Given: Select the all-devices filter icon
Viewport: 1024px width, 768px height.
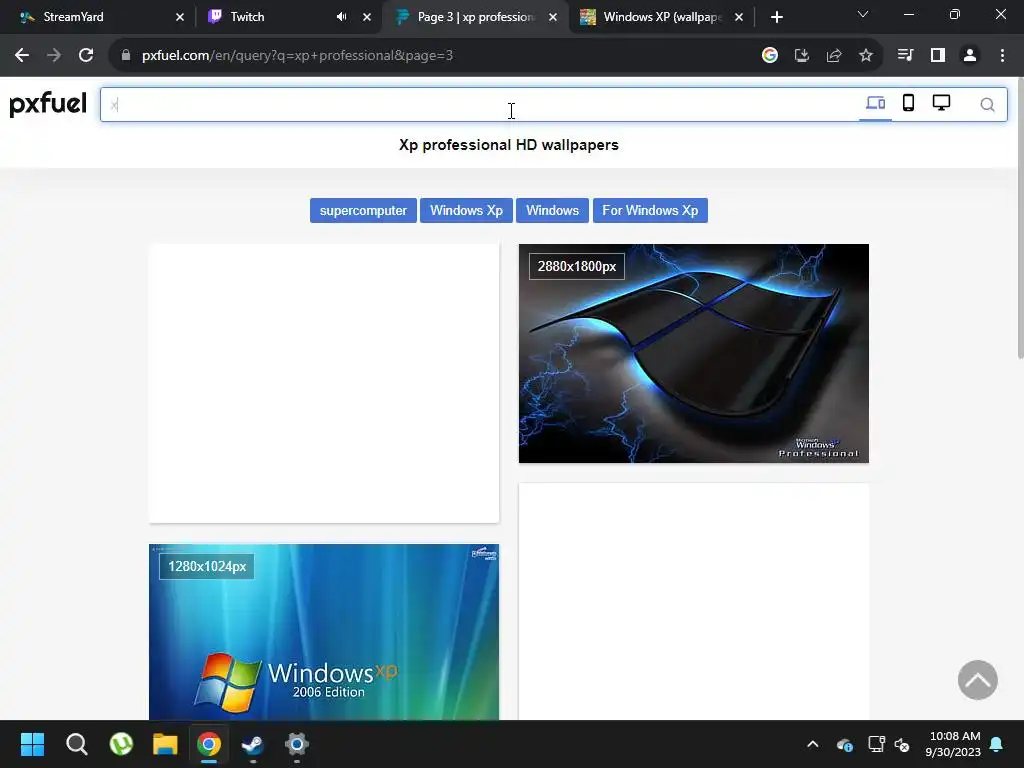Looking at the screenshot, I should pyautogui.click(x=875, y=103).
